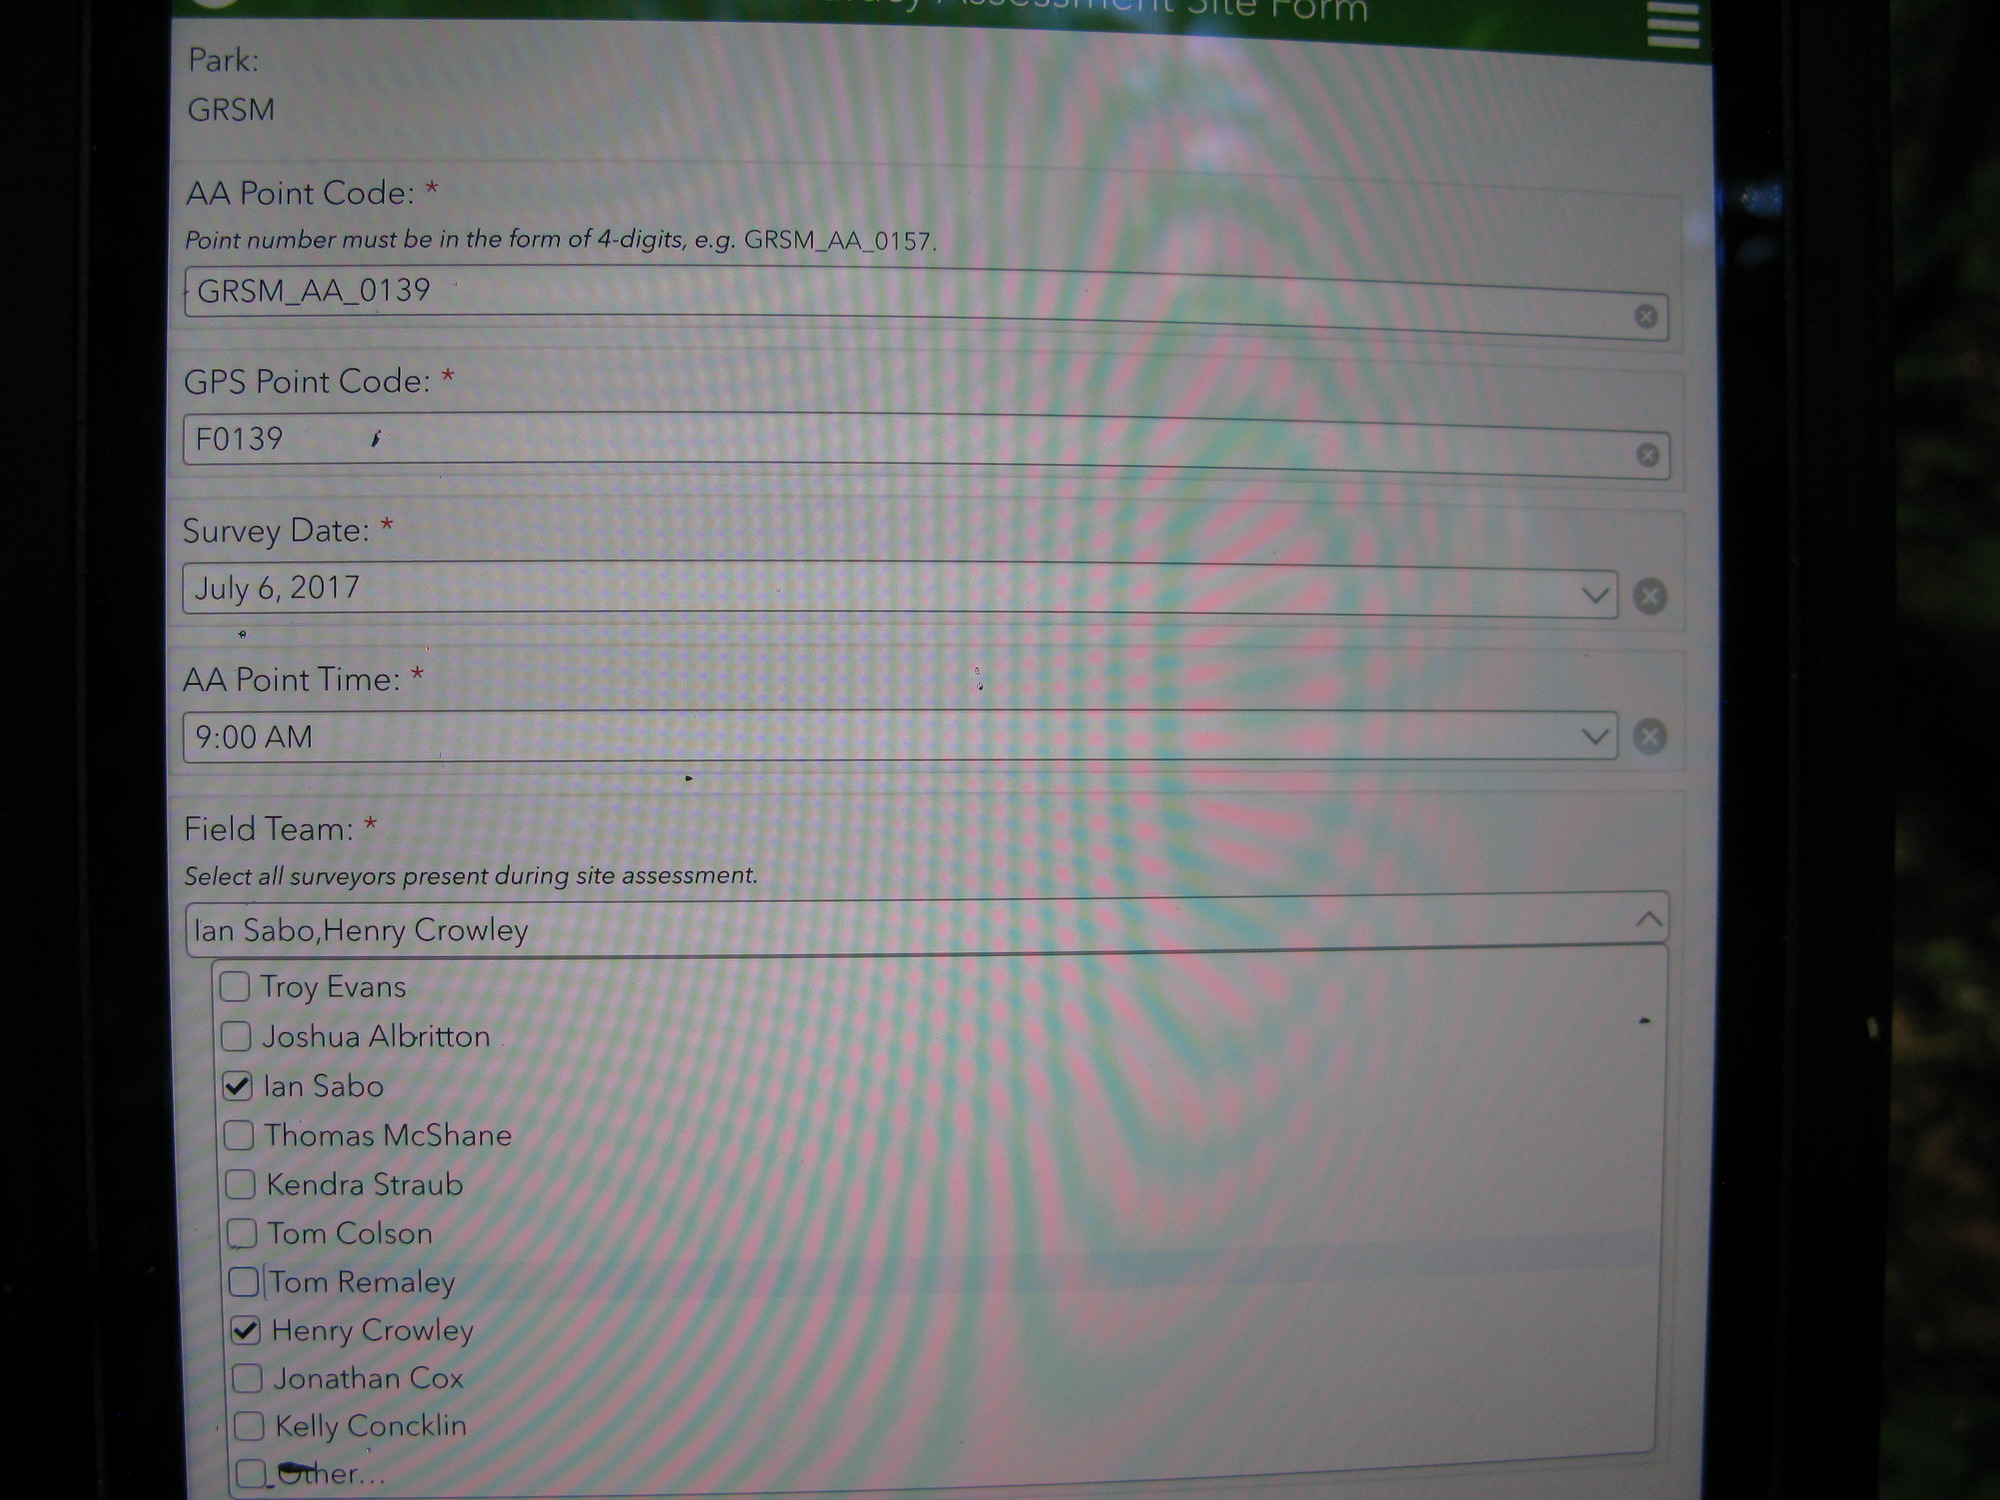Screen dimensions: 2000x1500
Task: Clear the AA Point Code field
Action: pyautogui.click(x=1646, y=315)
